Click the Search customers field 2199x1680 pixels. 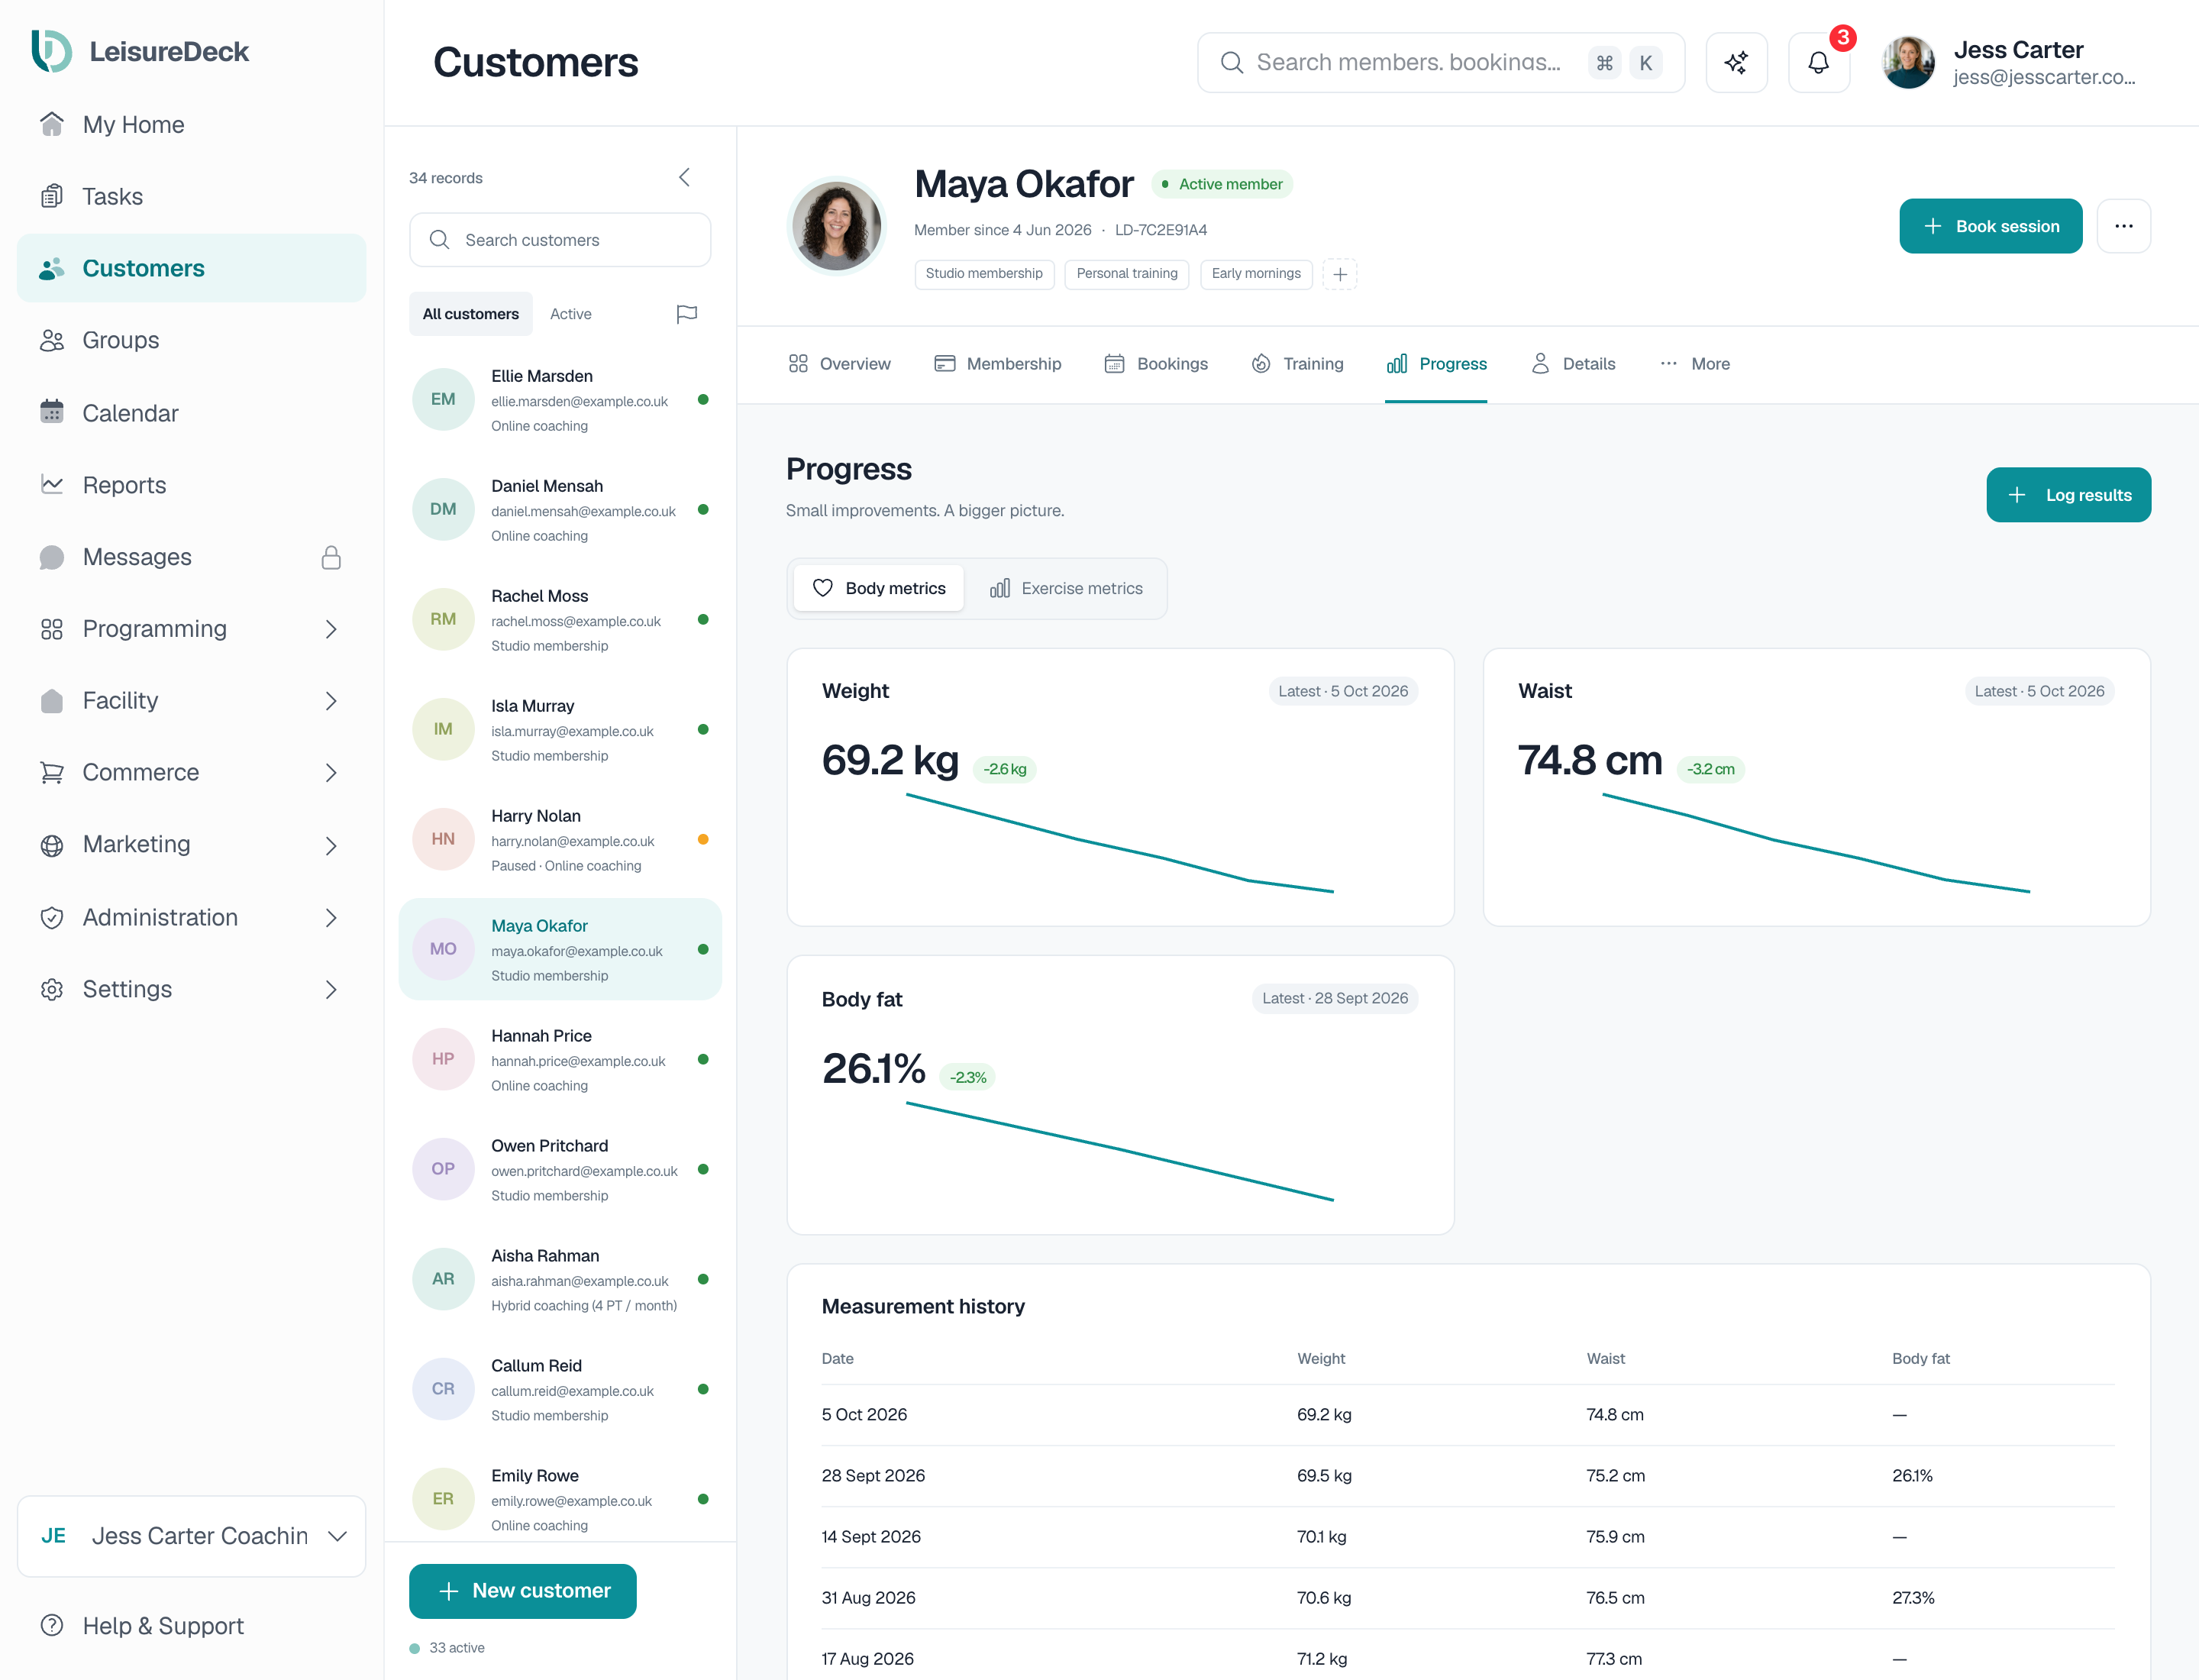pos(560,240)
